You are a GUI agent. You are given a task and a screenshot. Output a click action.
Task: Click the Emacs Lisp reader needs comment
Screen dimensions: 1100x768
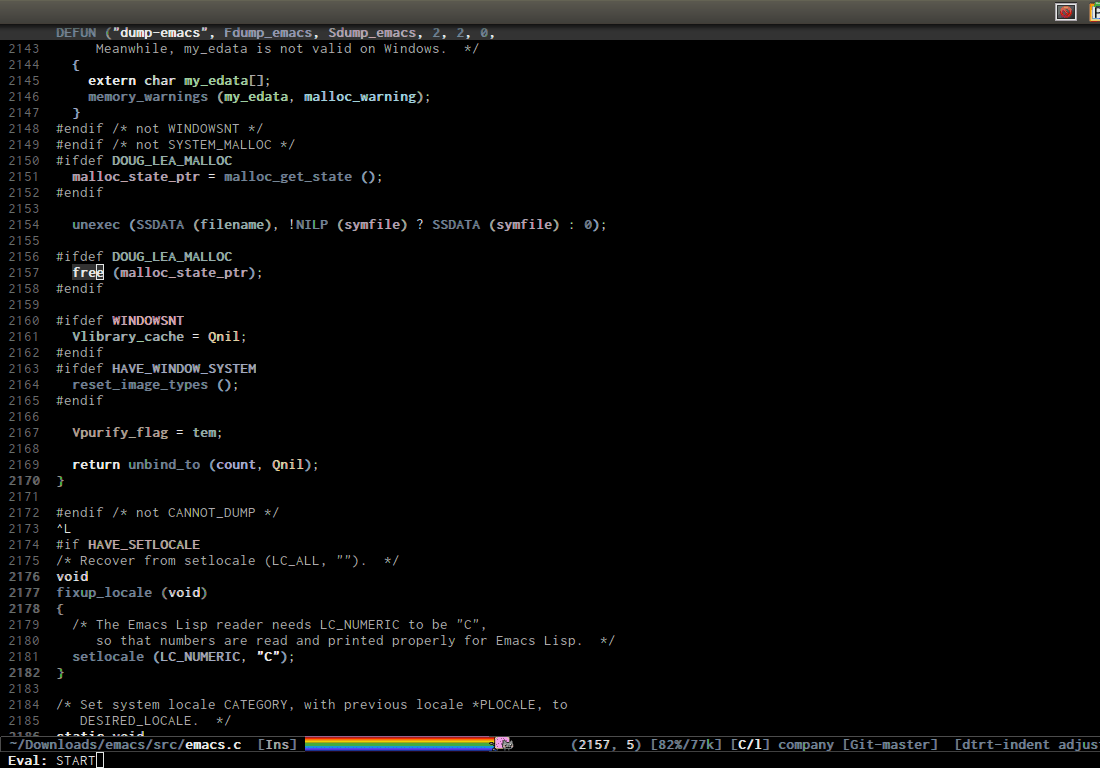[279, 624]
